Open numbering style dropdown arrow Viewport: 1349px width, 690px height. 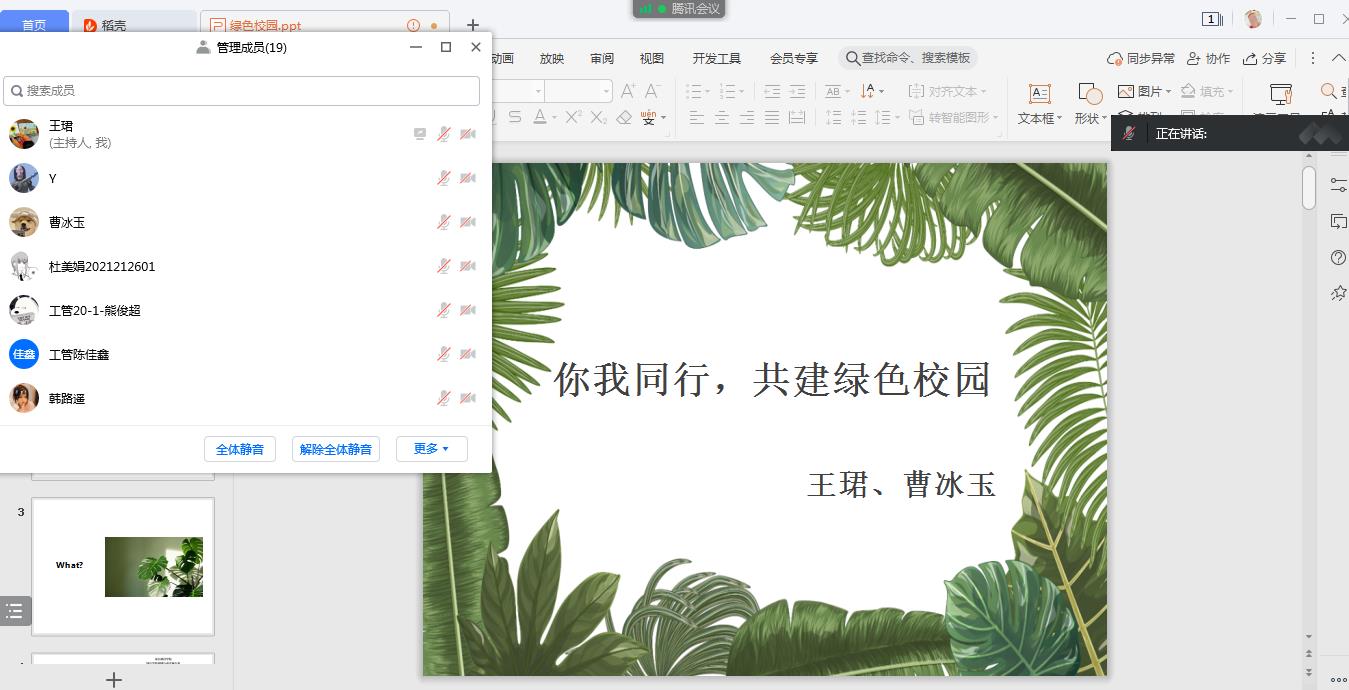click(x=742, y=92)
